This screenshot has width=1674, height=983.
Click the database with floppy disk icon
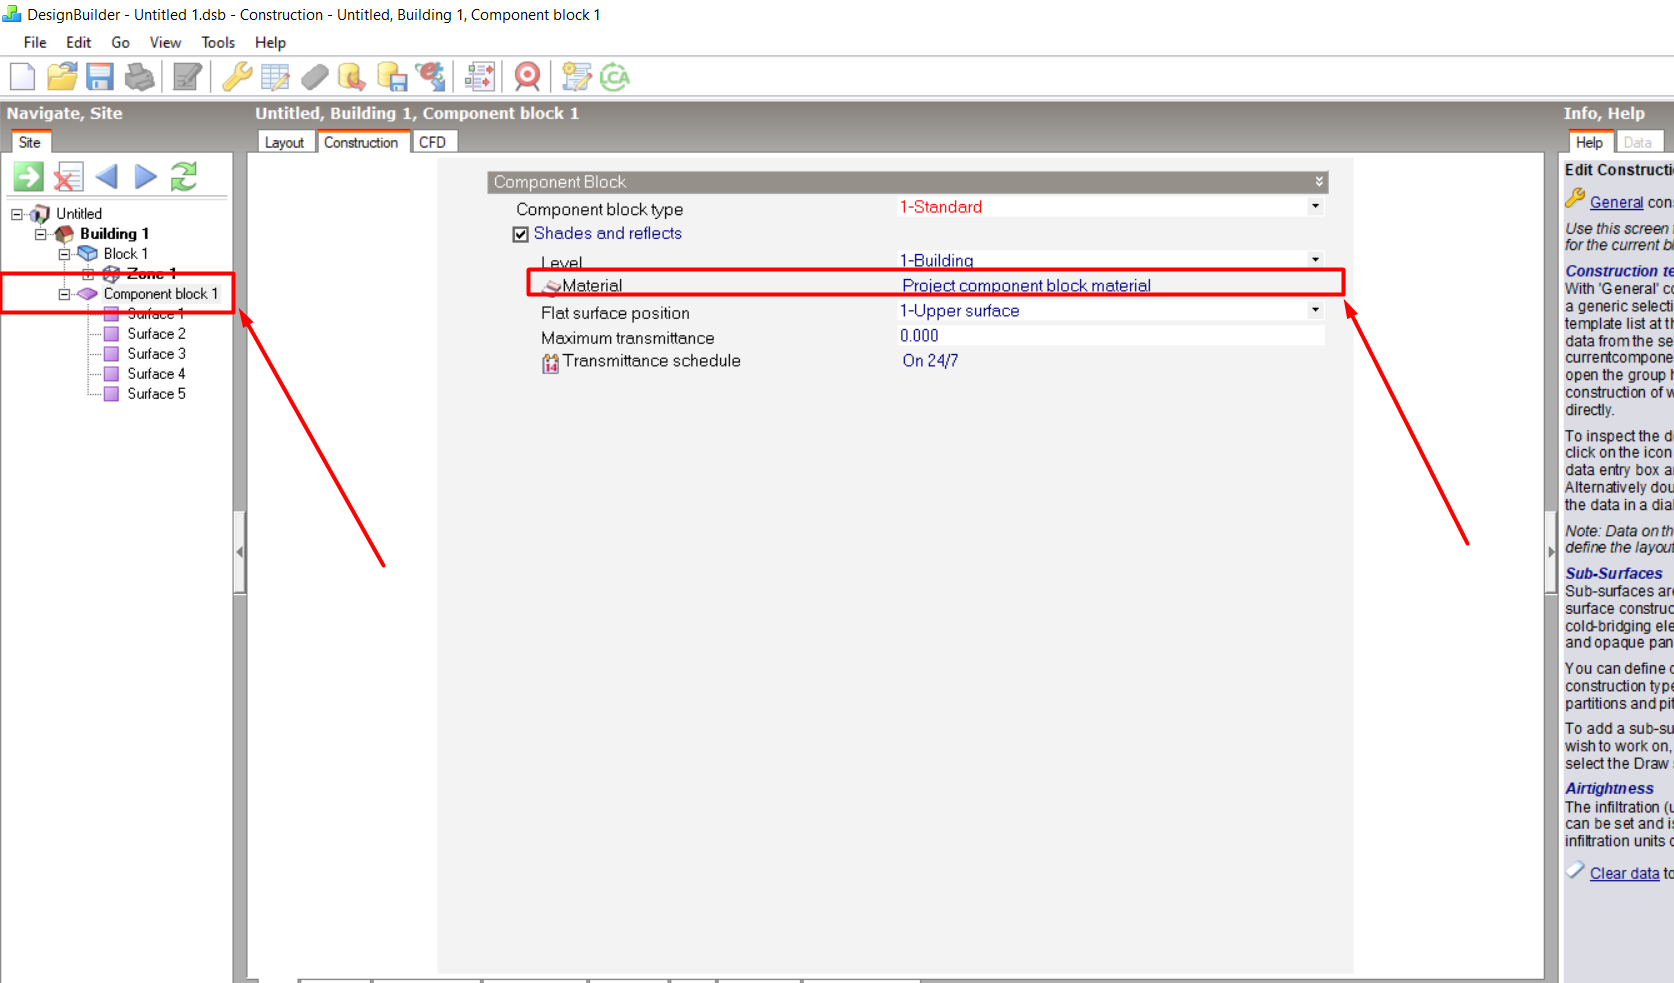pos(392,77)
